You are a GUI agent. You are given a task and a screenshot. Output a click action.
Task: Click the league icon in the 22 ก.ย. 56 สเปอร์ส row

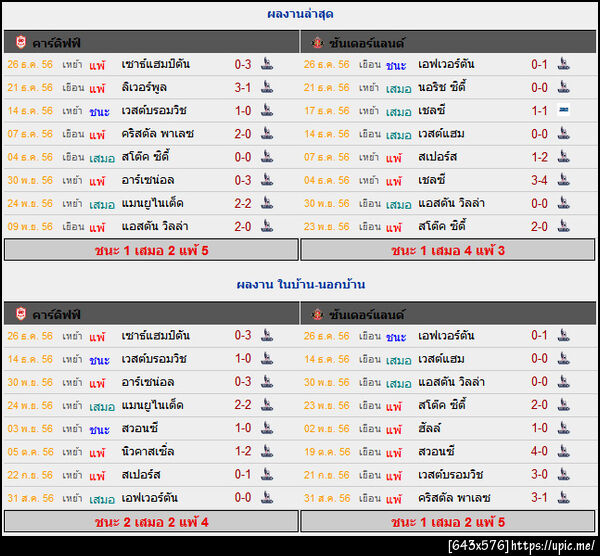pyautogui.click(x=267, y=474)
